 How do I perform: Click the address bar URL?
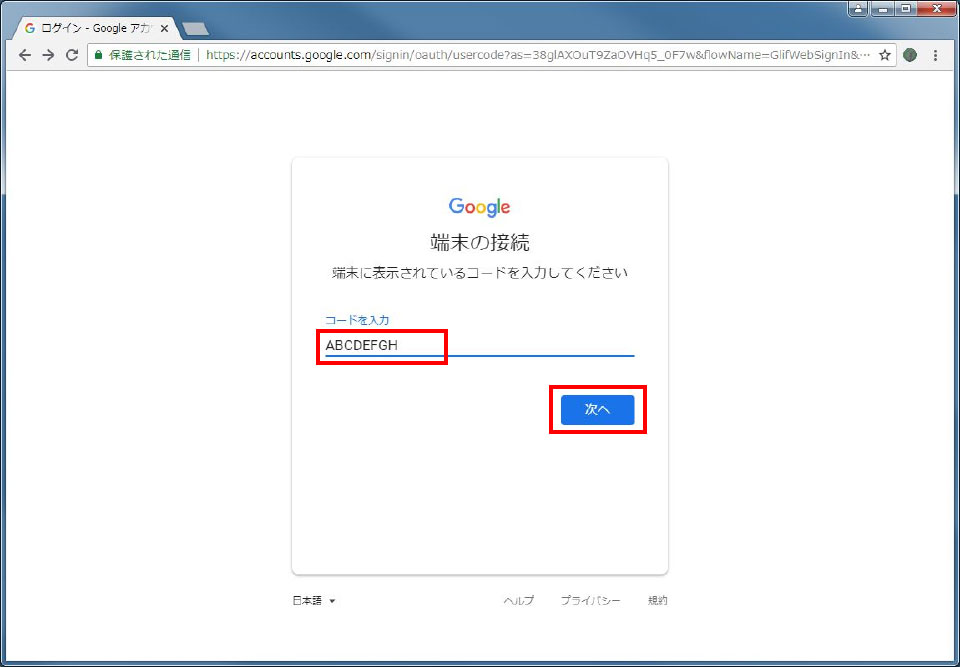click(538, 55)
